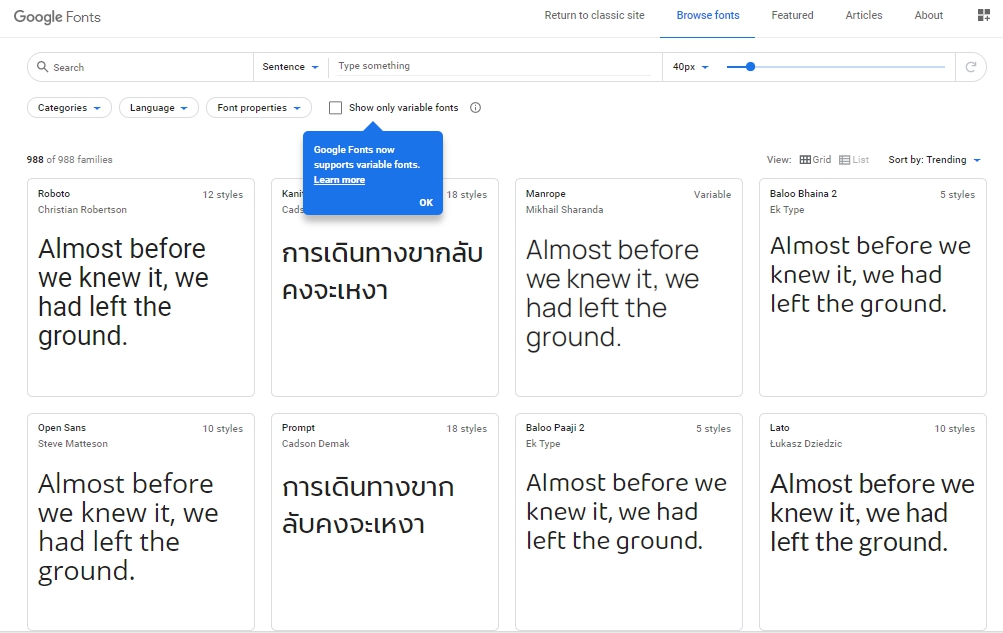Click the 10 styles label on Lato
The height and width of the screenshot is (633, 1003).
(954, 428)
